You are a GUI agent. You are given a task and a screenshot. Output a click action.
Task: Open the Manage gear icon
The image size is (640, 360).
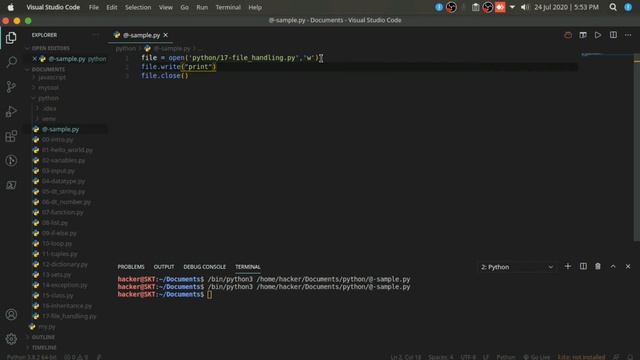click(11, 339)
